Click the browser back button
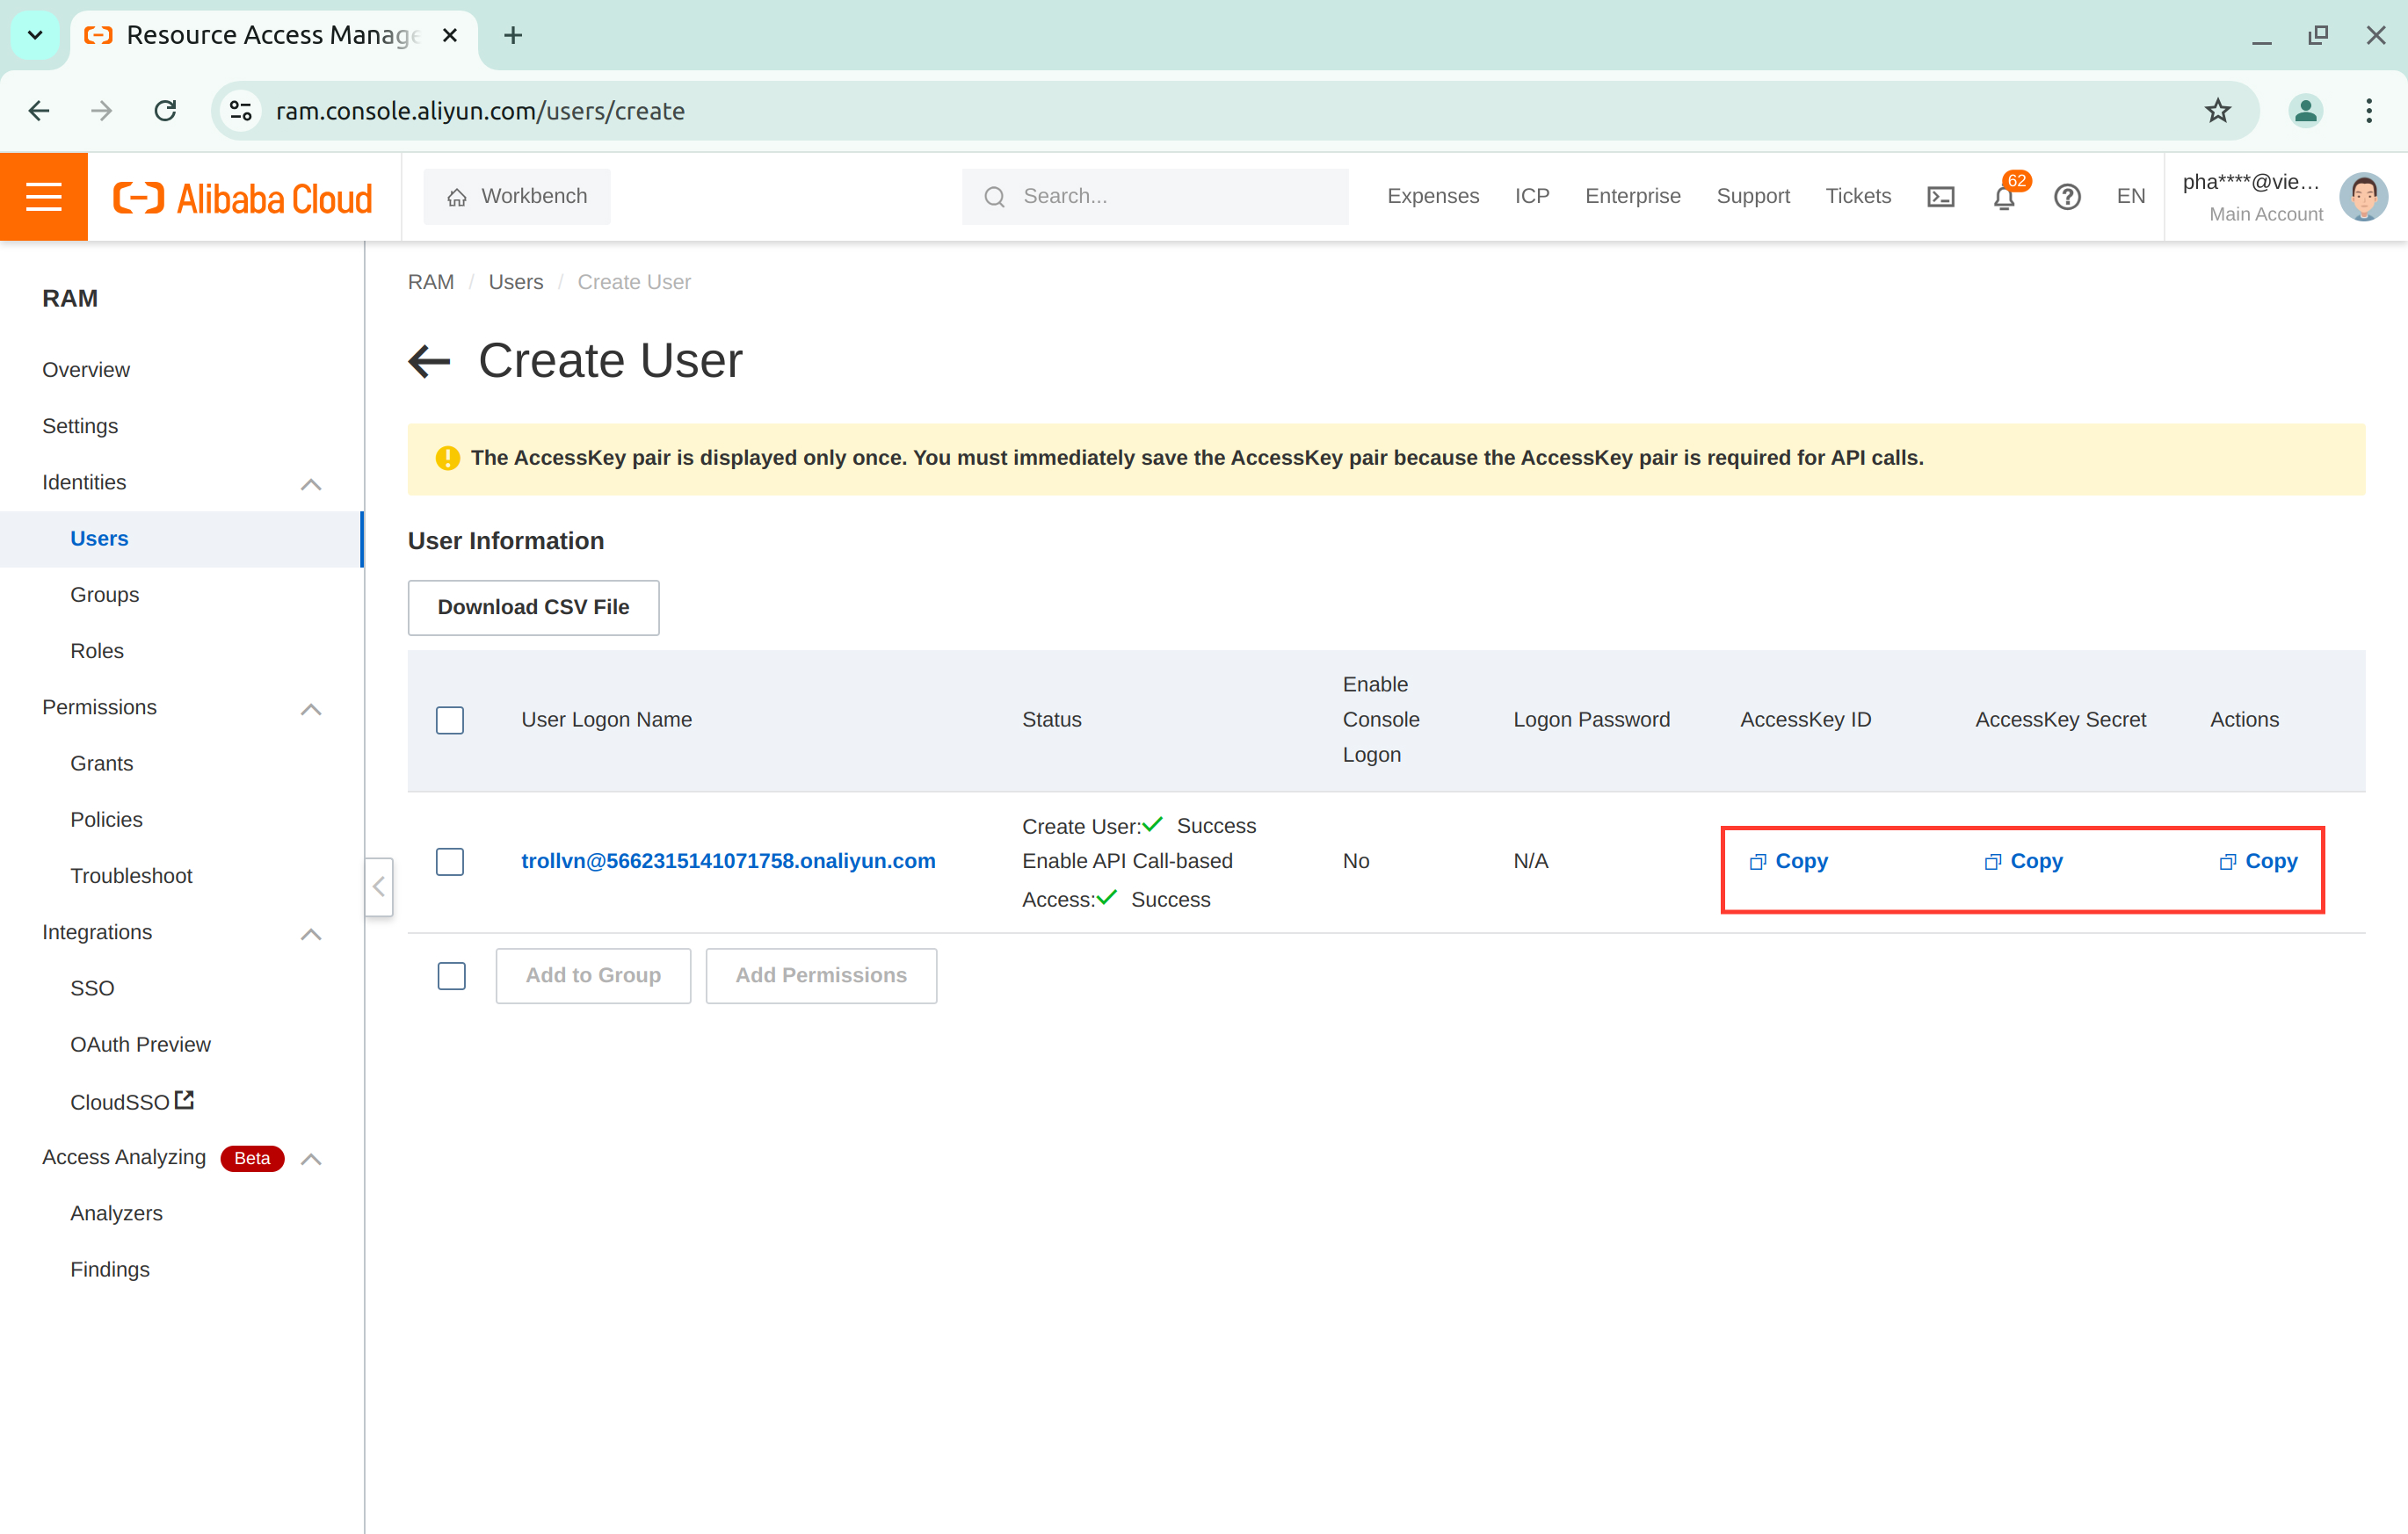The width and height of the screenshot is (2408, 1534). pos(39,111)
